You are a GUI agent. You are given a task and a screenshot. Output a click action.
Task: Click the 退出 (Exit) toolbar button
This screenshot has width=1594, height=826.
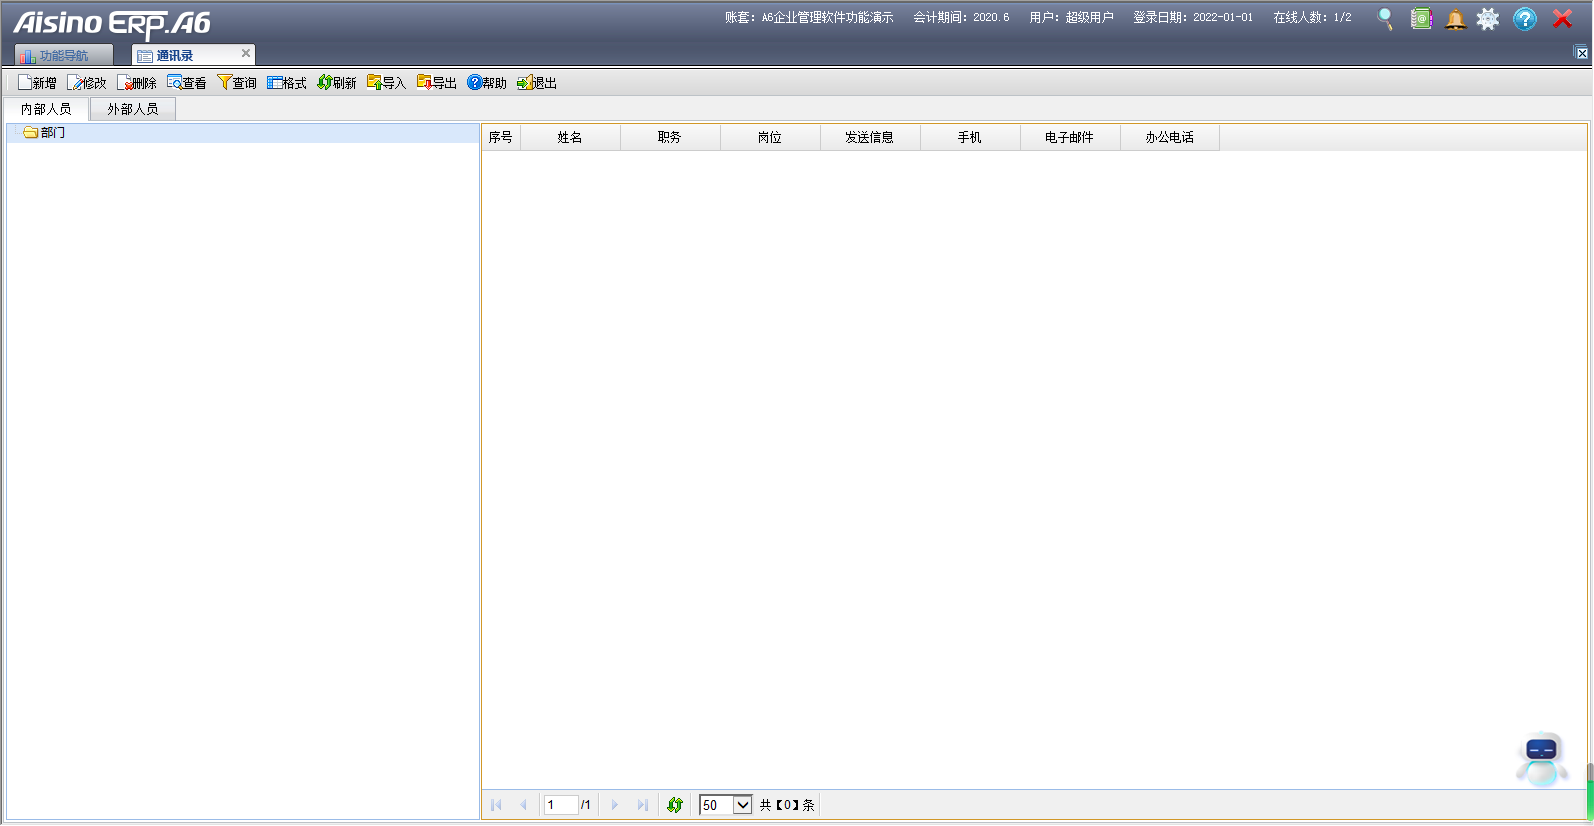(x=537, y=83)
